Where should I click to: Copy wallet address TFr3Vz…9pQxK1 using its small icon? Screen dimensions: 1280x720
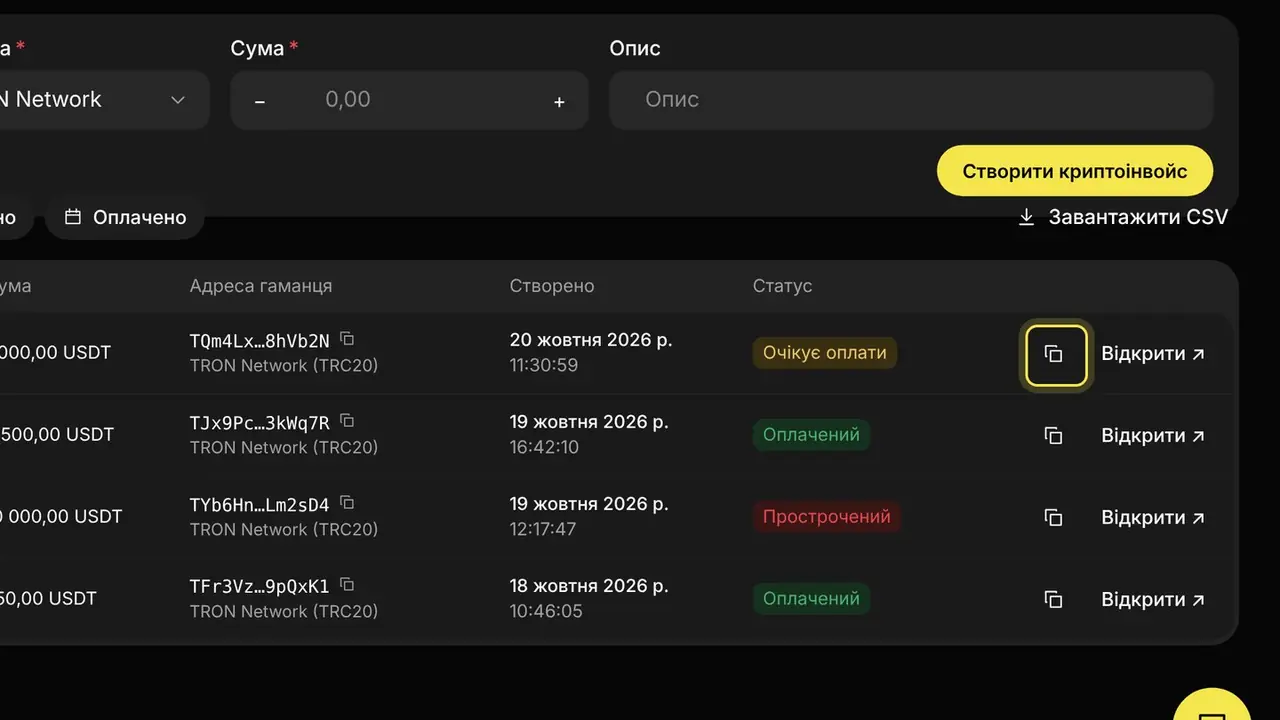[x=347, y=584]
